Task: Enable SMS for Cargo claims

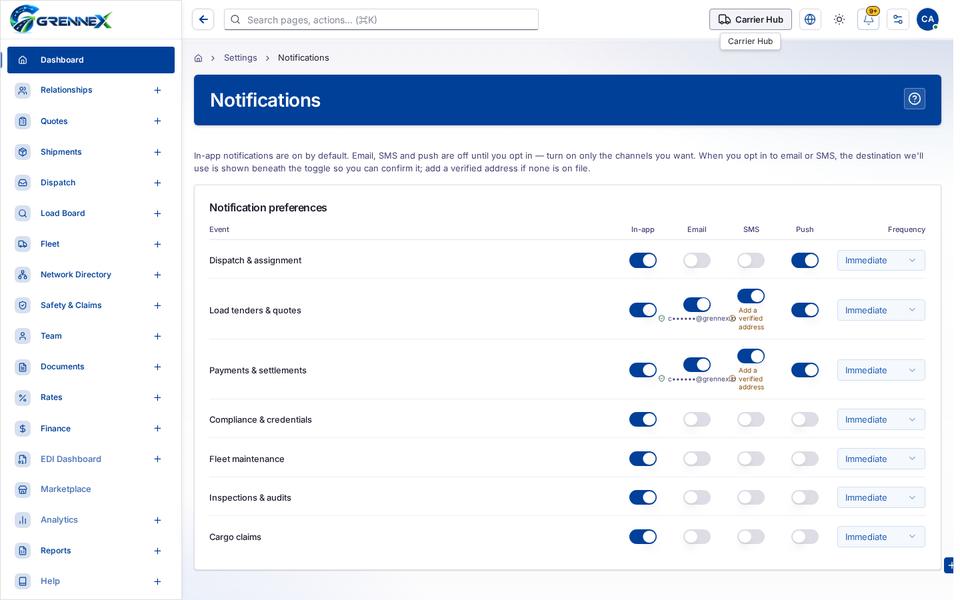Action: (x=751, y=537)
